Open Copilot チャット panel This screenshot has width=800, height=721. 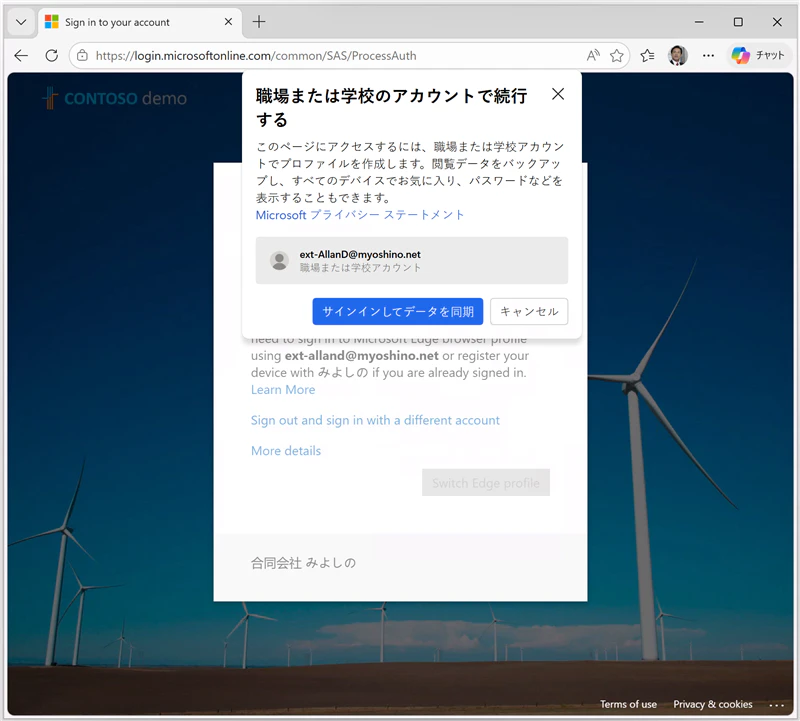tap(759, 55)
